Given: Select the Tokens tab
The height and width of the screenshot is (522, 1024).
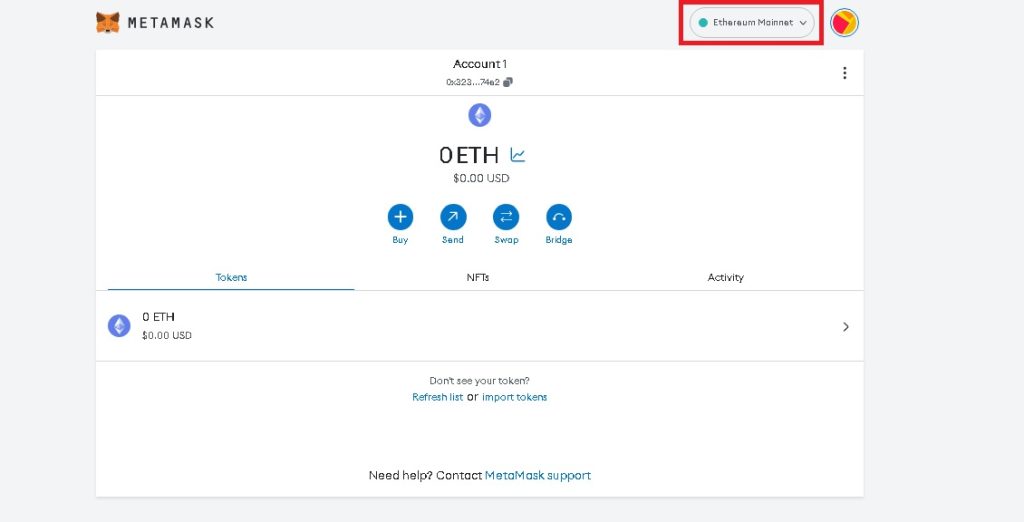Looking at the screenshot, I should click(231, 277).
